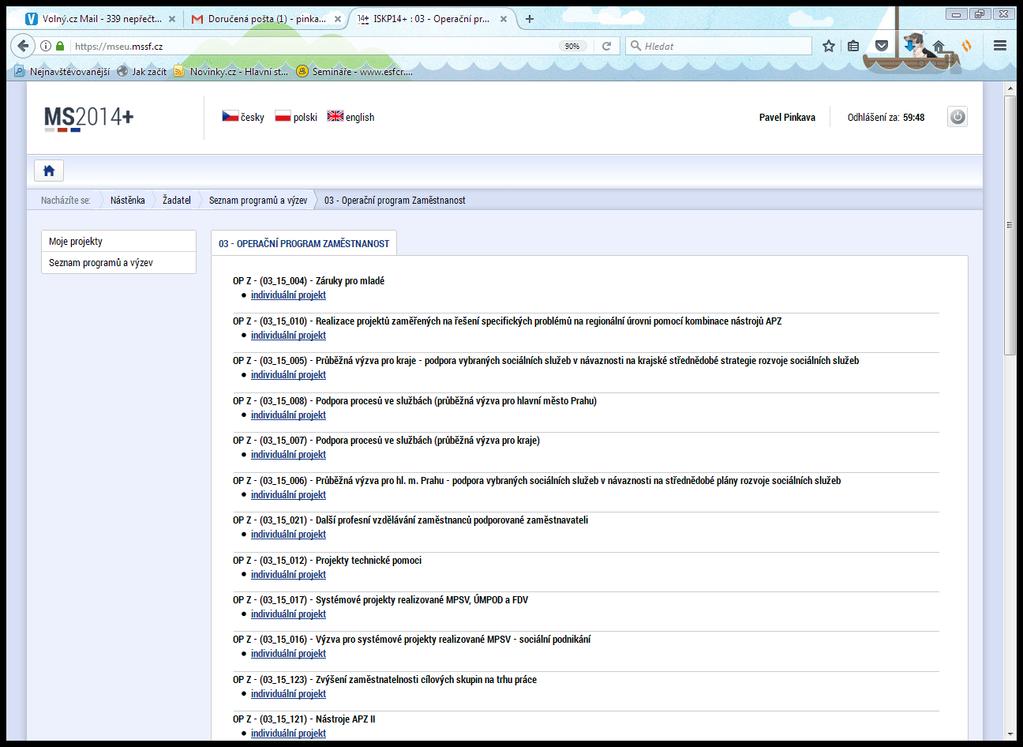Select the 03 - Operační program Zaměstnanost panel tab

[x=304, y=243]
